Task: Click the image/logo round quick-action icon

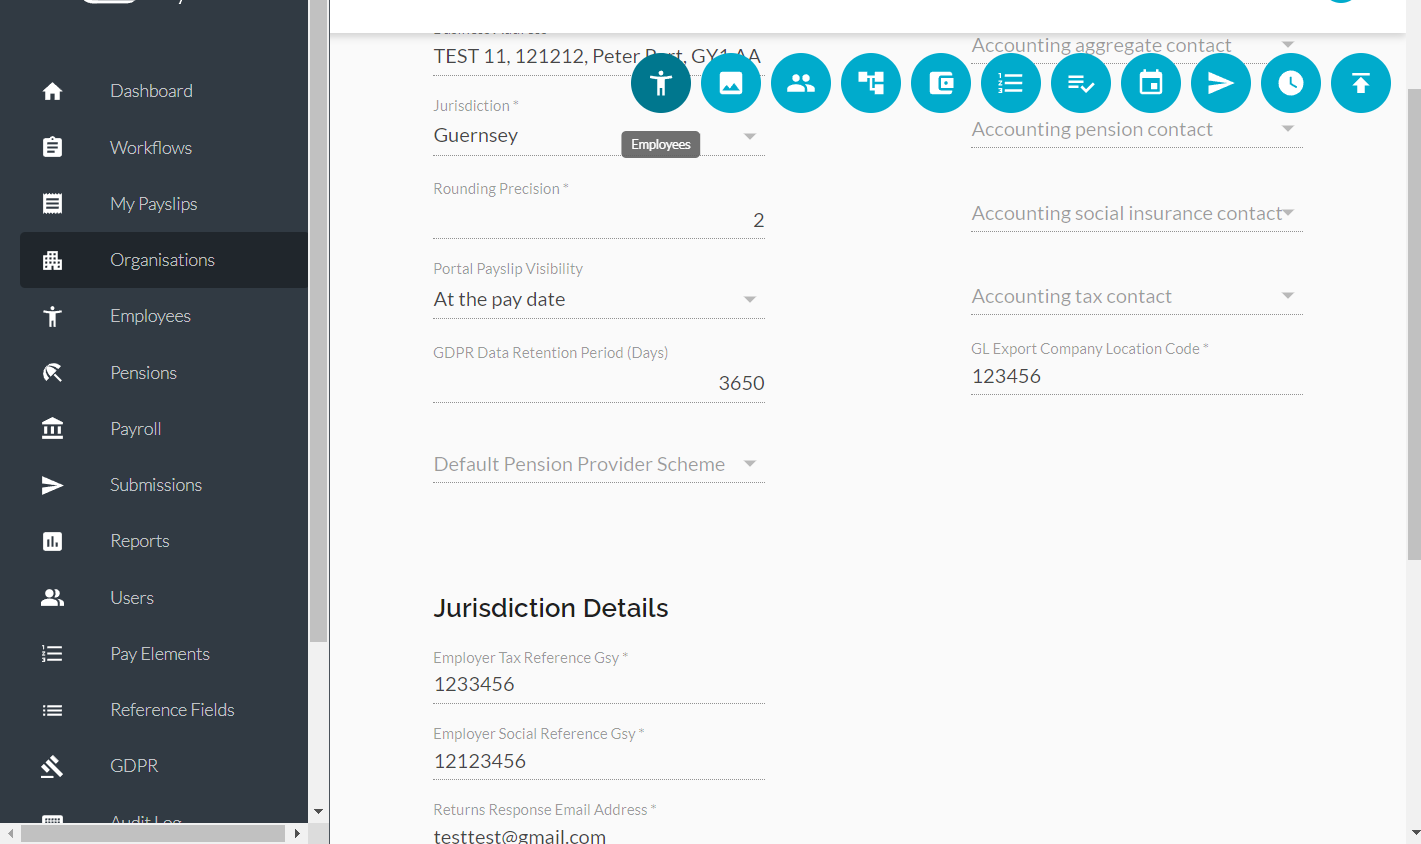Action: pyautogui.click(x=731, y=83)
